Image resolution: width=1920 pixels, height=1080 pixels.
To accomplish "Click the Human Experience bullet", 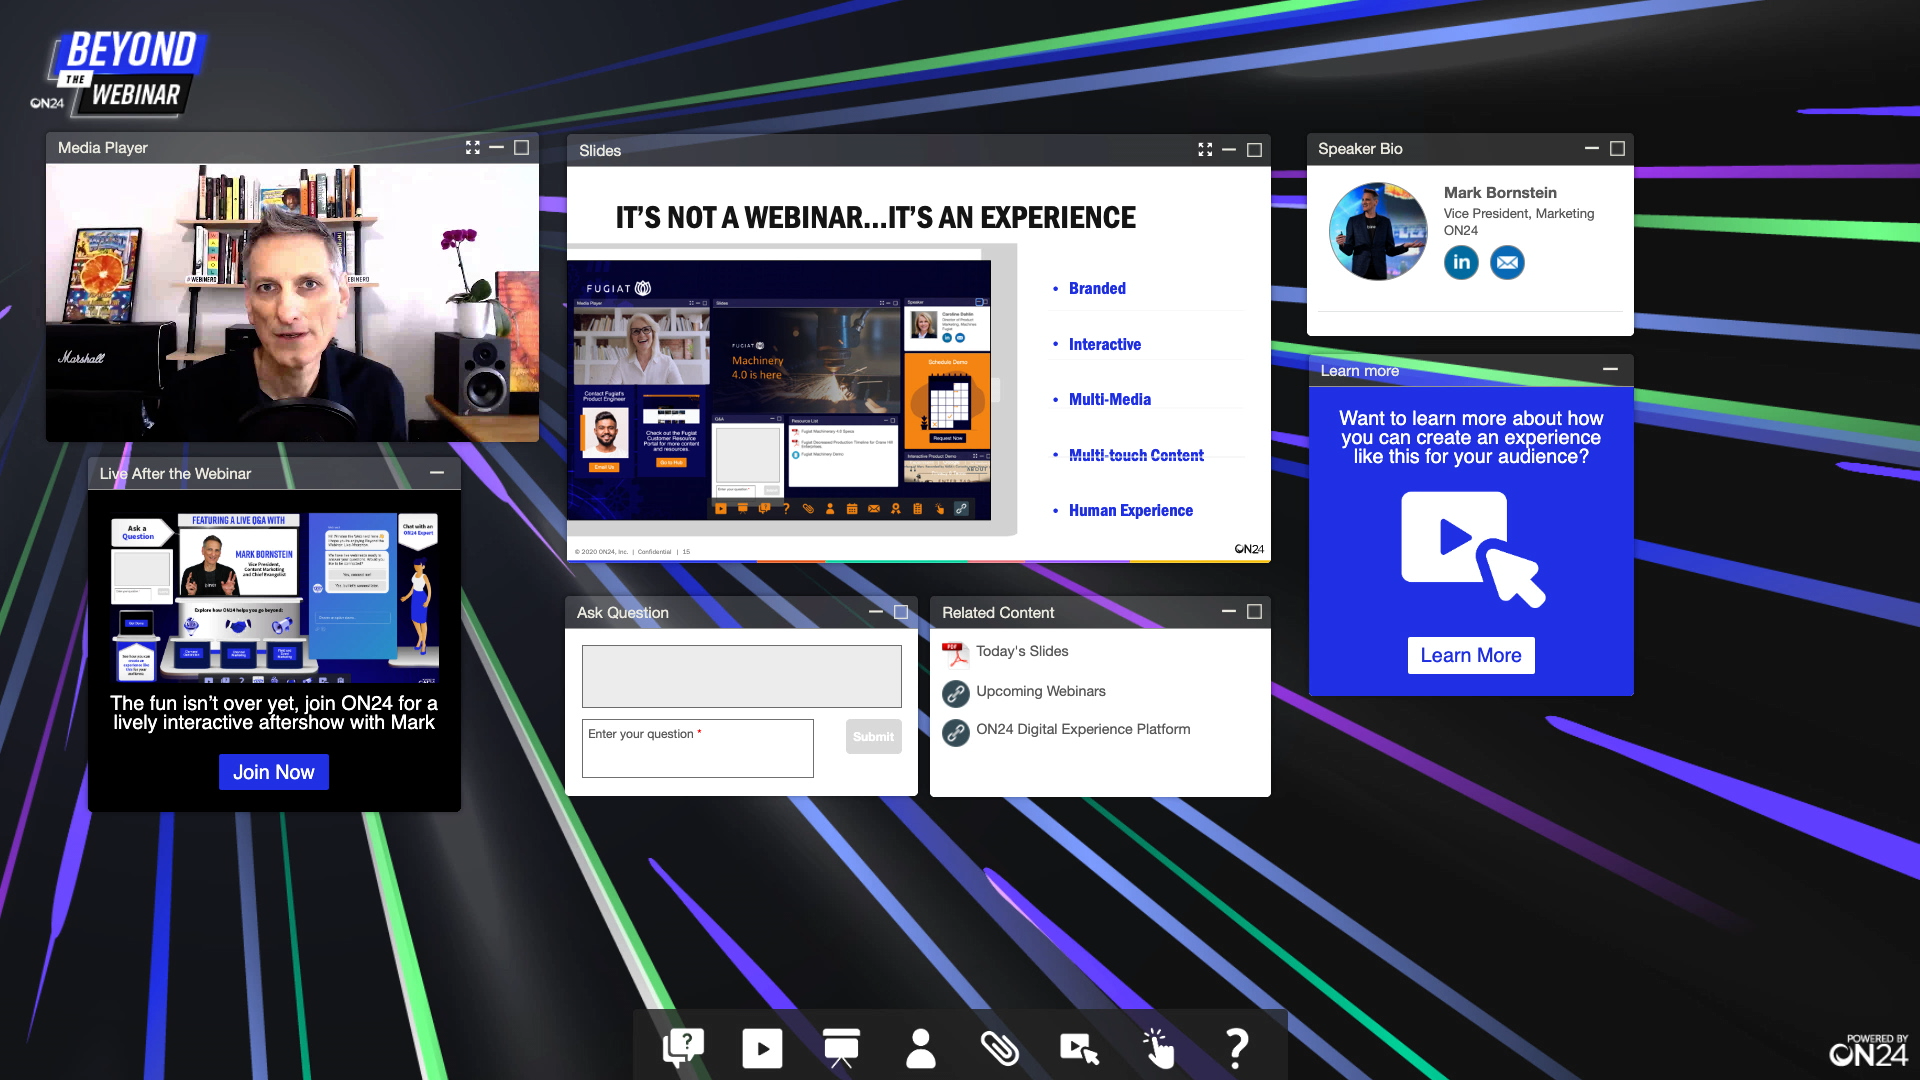I will click(1131, 510).
